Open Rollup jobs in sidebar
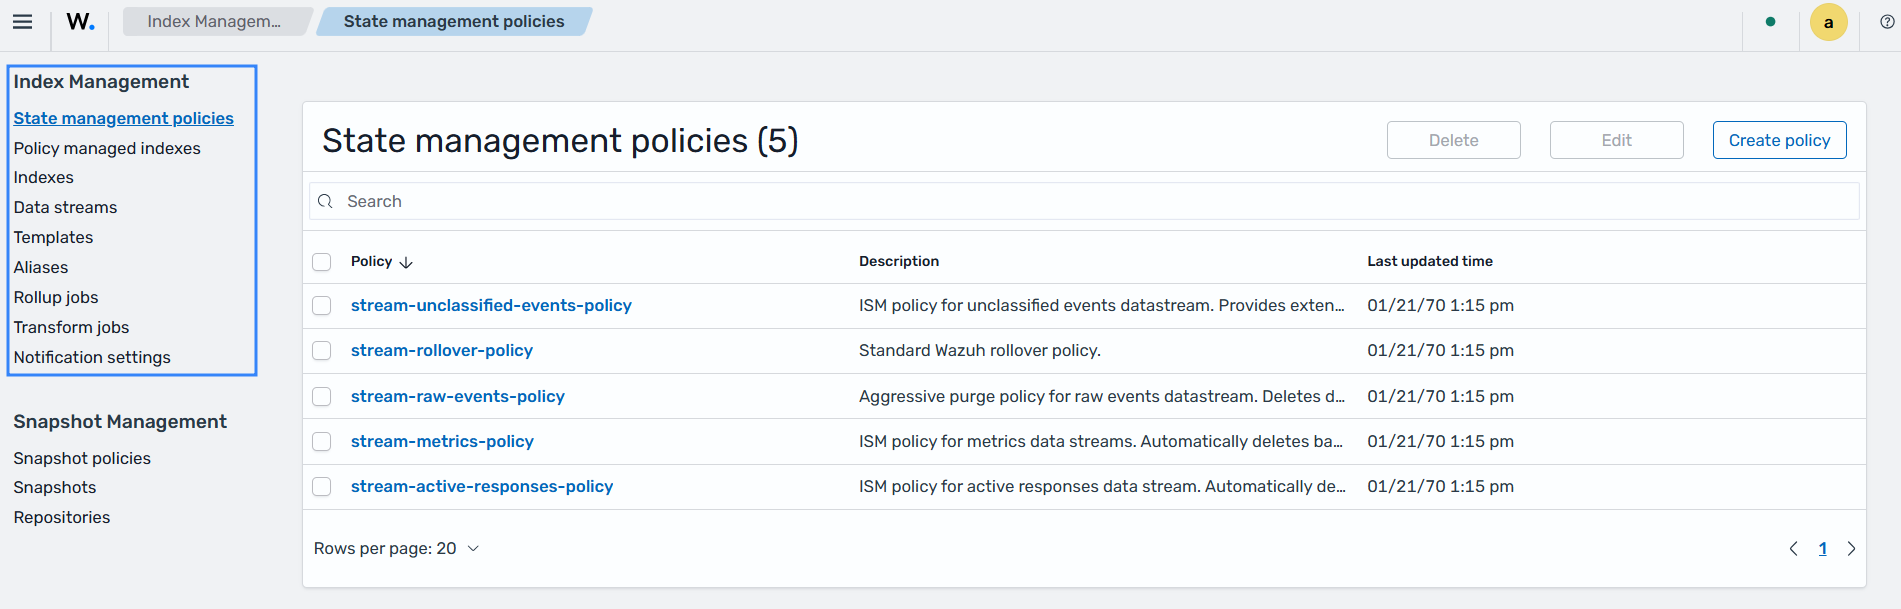 pos(56,297)
